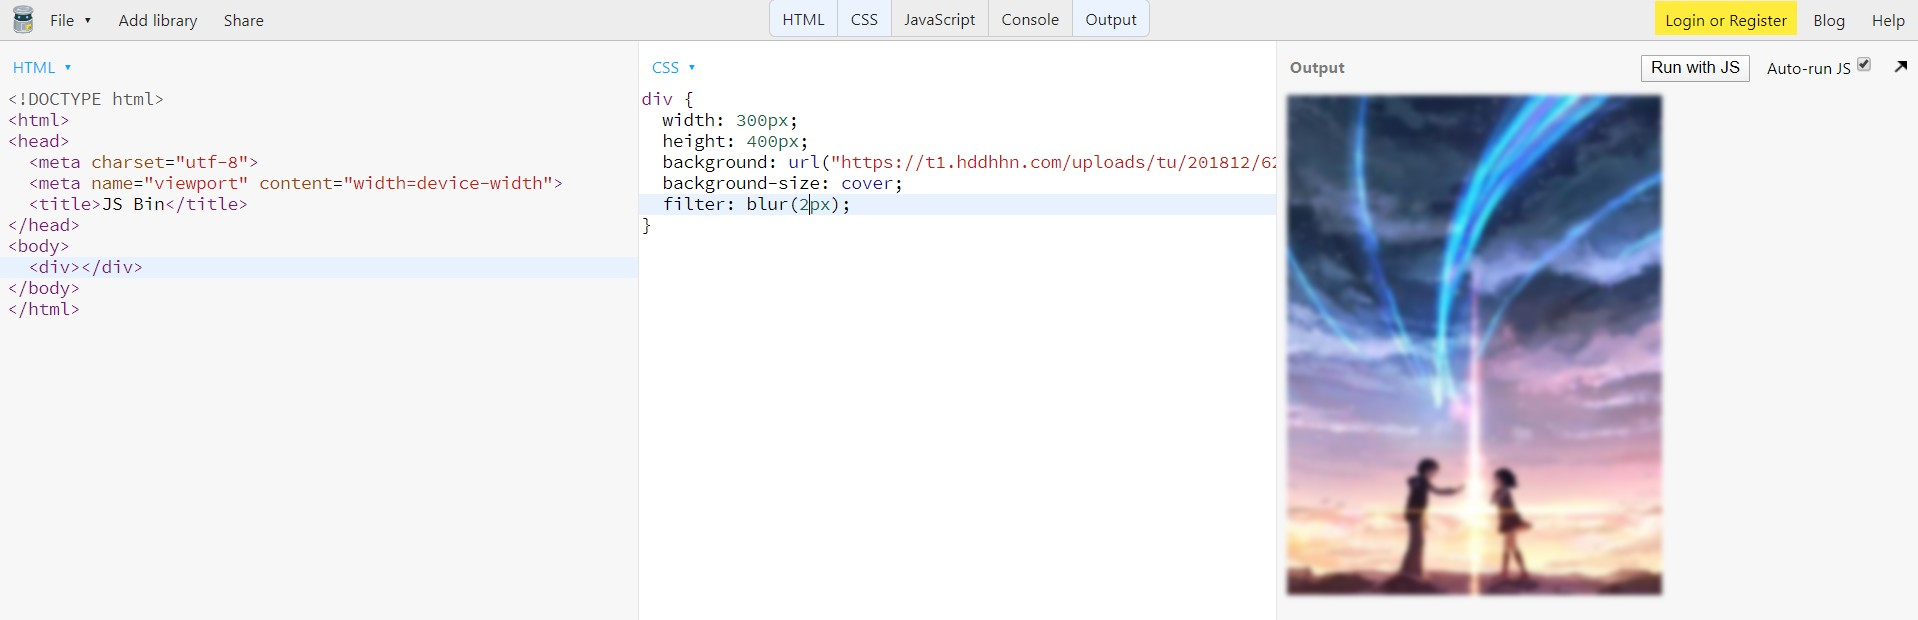Toggle the Console panel tab
Image resolution: width=1918 pixels, height=620 pixels.
point(1030,19)
